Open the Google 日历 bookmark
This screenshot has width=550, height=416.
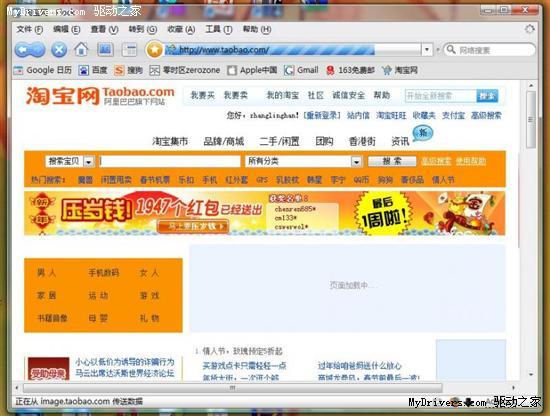(42, 70)
